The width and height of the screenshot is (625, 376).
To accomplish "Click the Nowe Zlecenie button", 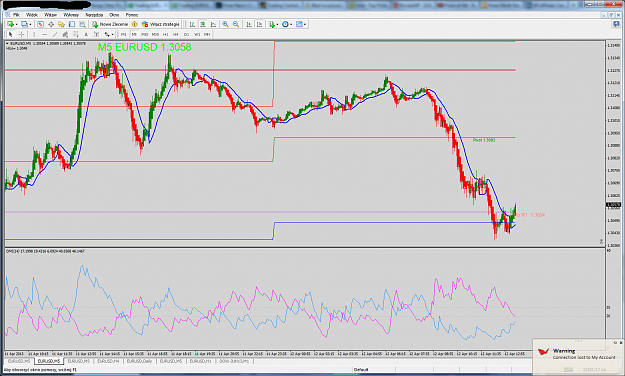I will (x=110, y=24).
